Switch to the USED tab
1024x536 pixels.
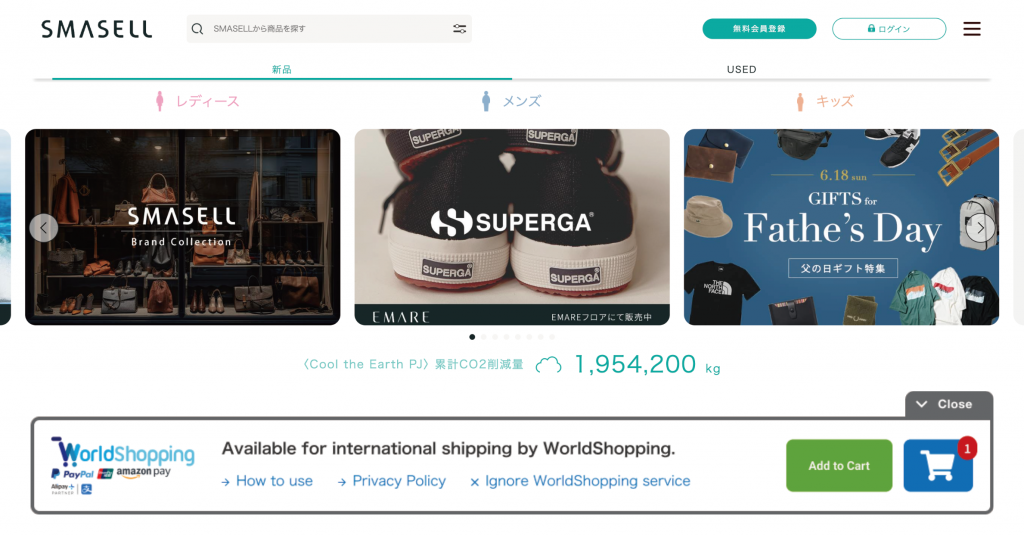pos(741,69)
